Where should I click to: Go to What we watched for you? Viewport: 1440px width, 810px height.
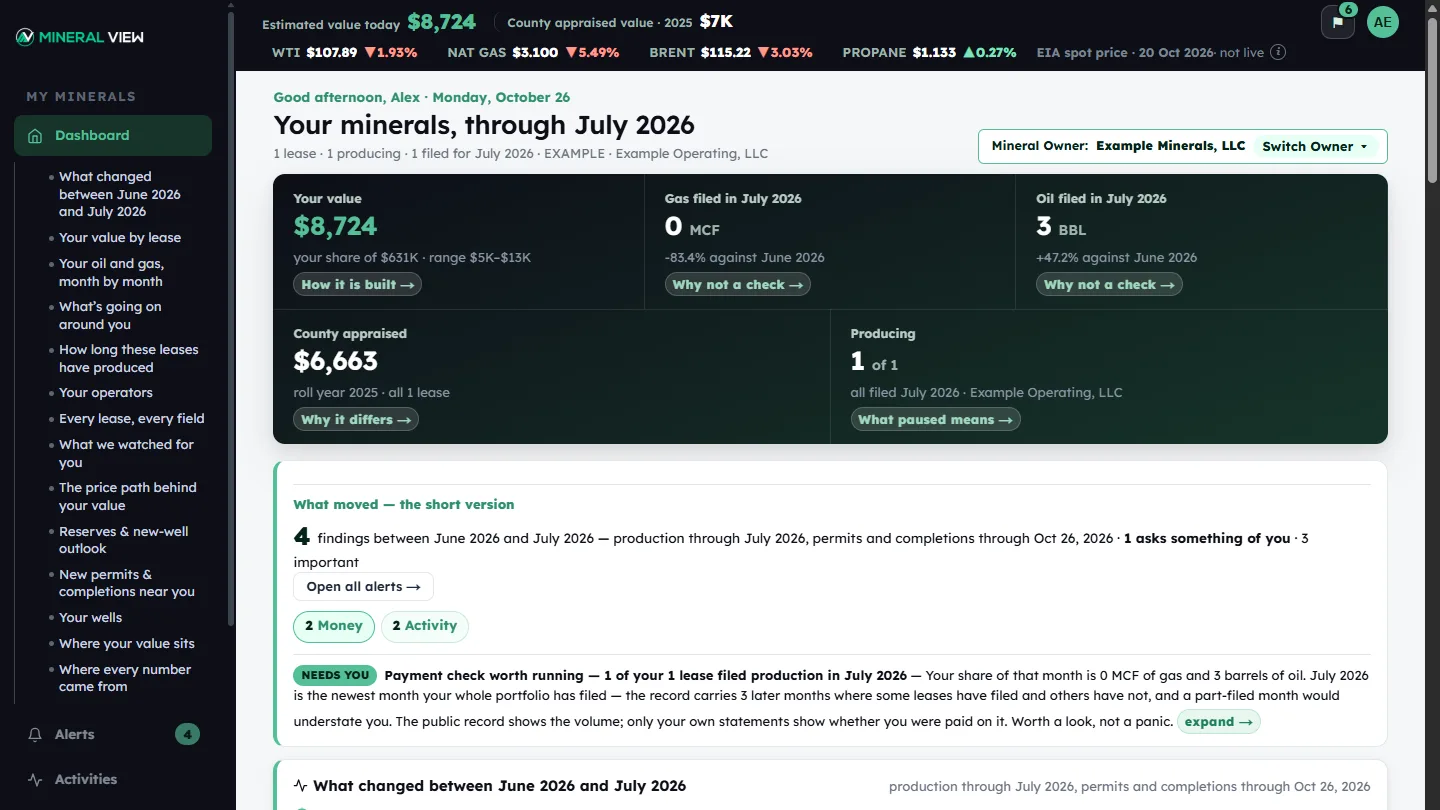tap(126, 454)
